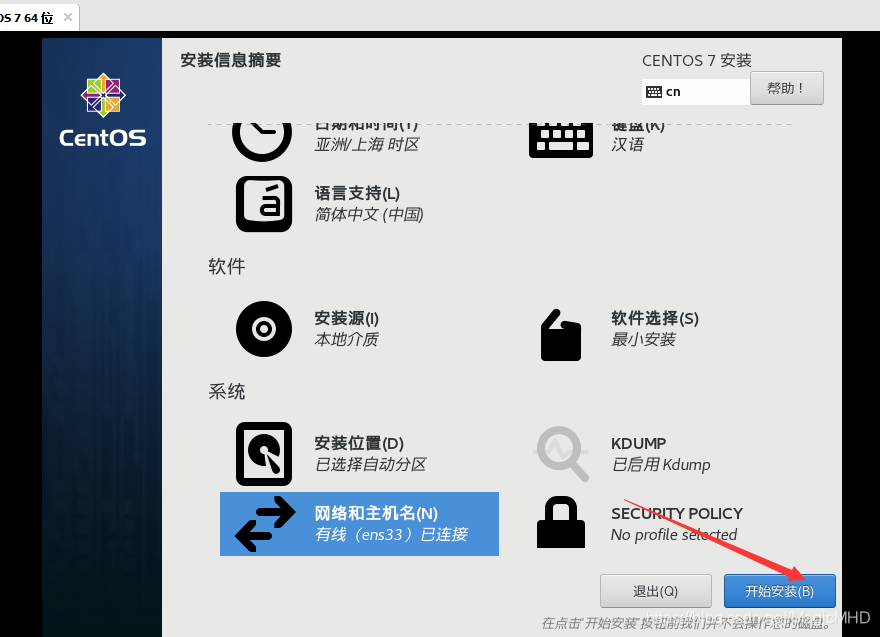Open security policy padlock icon
880x637 pixels.
(x=561, y=522)
